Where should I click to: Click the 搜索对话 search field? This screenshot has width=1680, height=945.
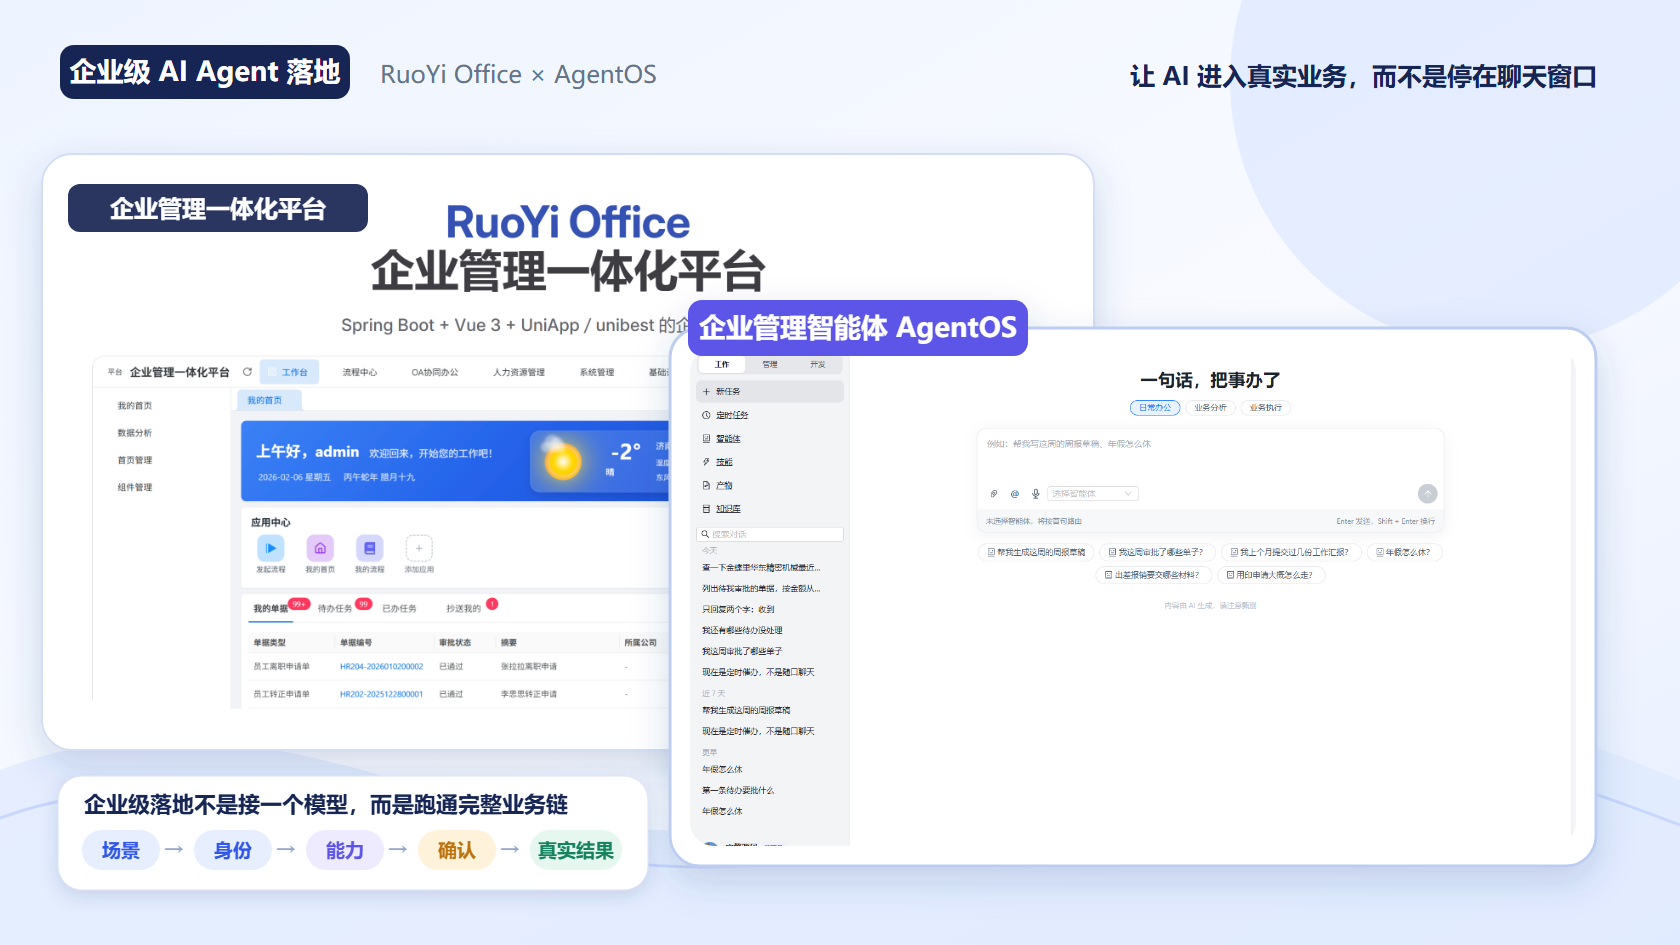770,535
